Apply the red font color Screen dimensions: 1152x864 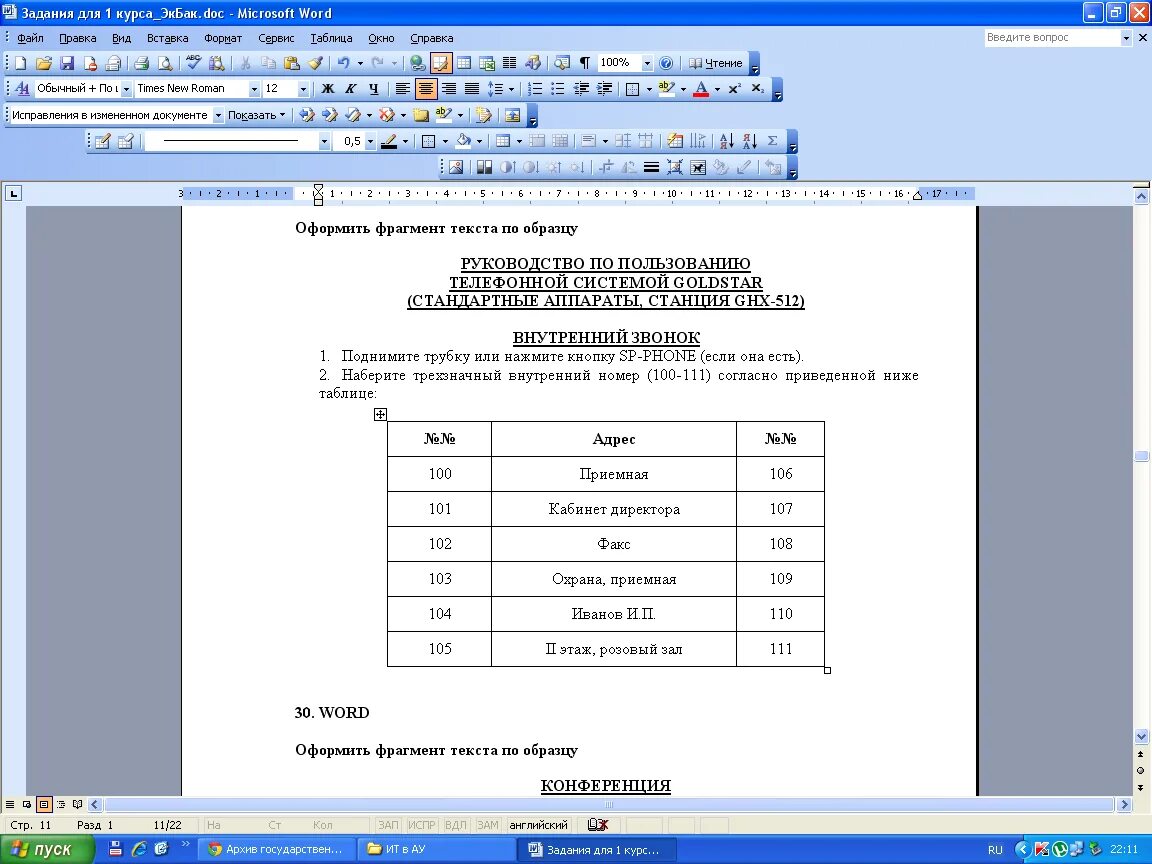click(702, 89)
